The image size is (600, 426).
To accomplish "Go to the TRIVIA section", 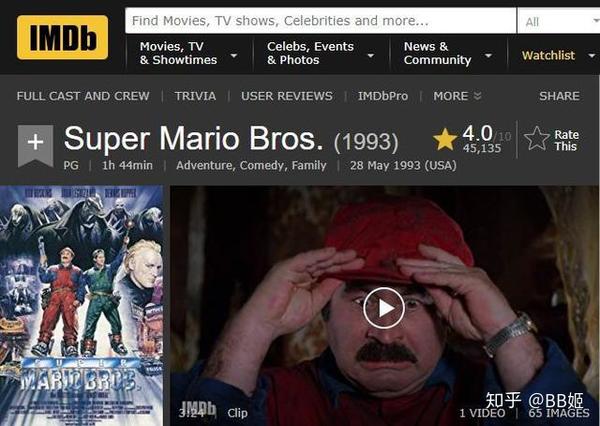I will (195, 96).
